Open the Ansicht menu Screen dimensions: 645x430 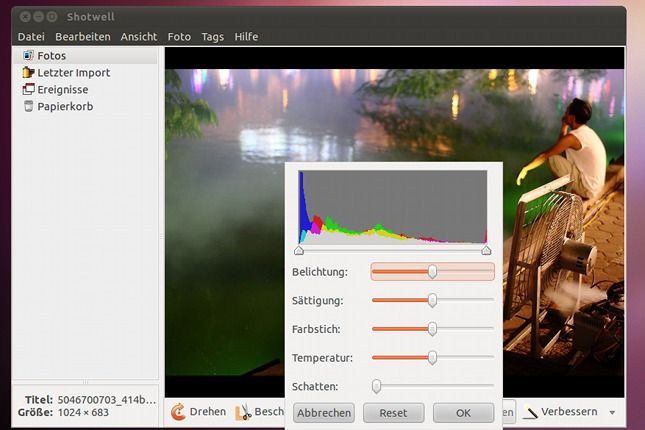(x=139, y=37)
